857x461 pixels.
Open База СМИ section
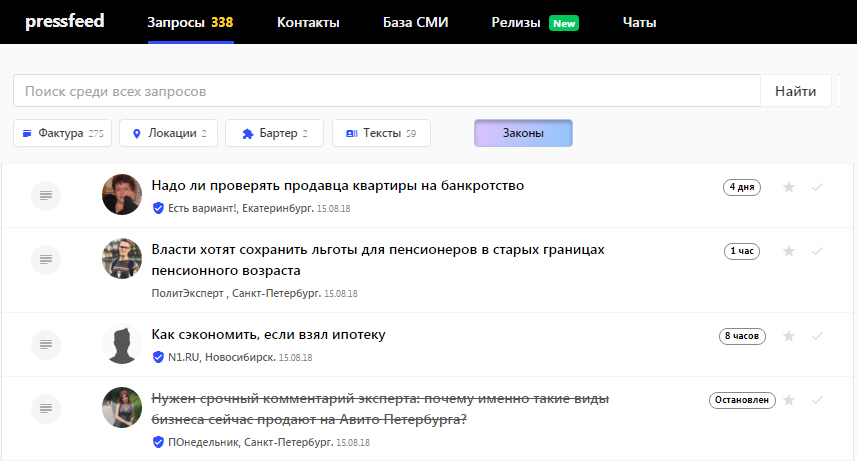(415, 22)
